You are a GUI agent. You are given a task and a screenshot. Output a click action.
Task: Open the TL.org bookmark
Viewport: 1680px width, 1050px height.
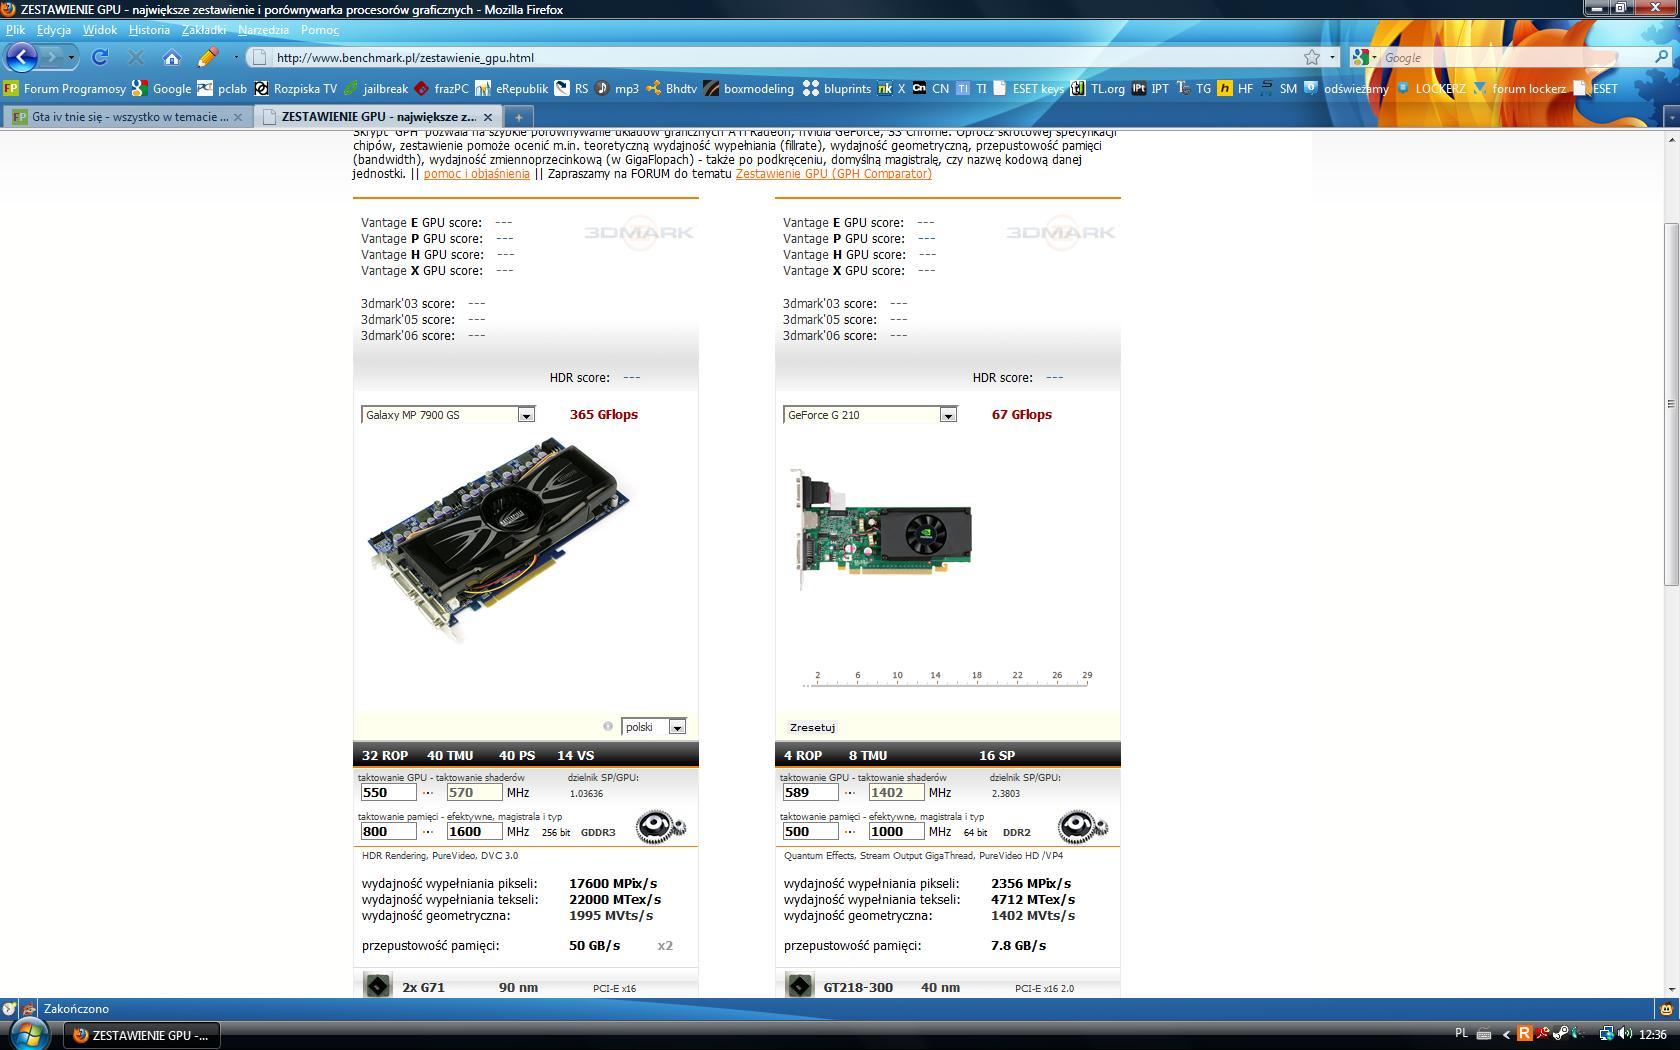coord(1098,88)
